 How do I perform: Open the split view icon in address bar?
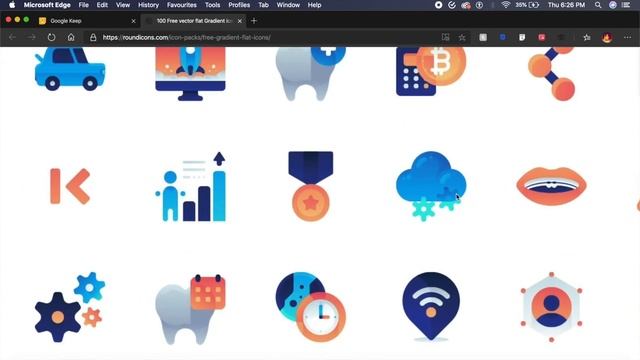pos(445,37)
